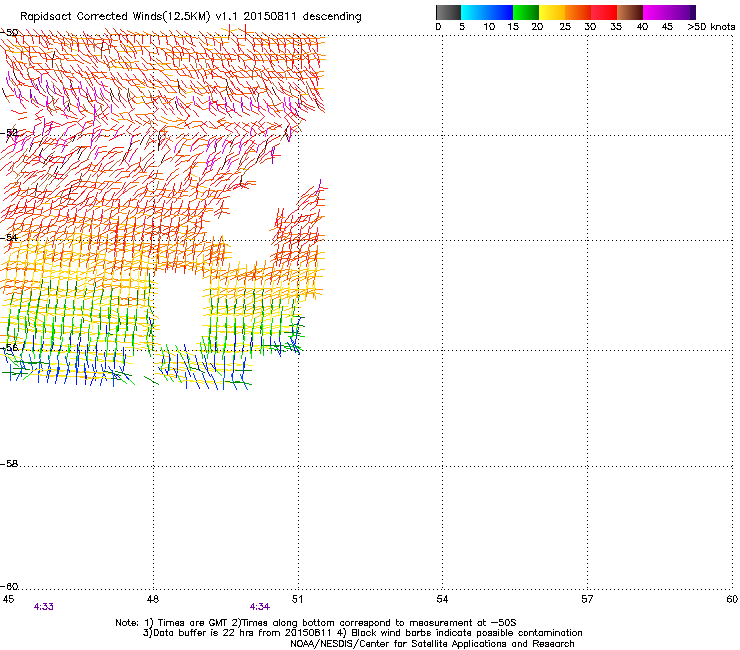This screenshot has width=740, height=650.
Task: Click the '51' longitude axis label
Action: 297,599
